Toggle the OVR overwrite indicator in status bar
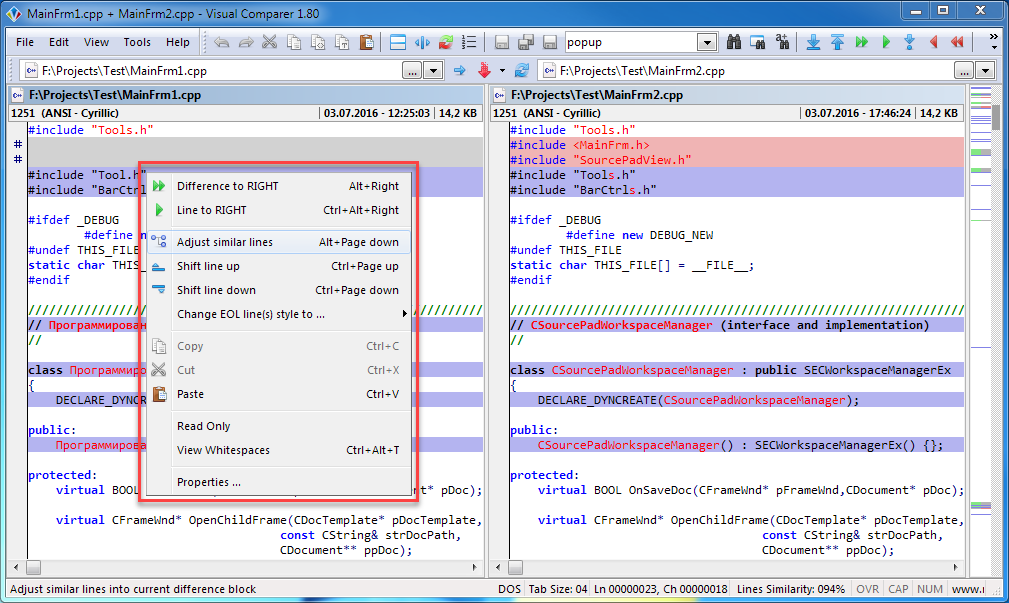The image size is (1009, 603). [x=867, y=589]
